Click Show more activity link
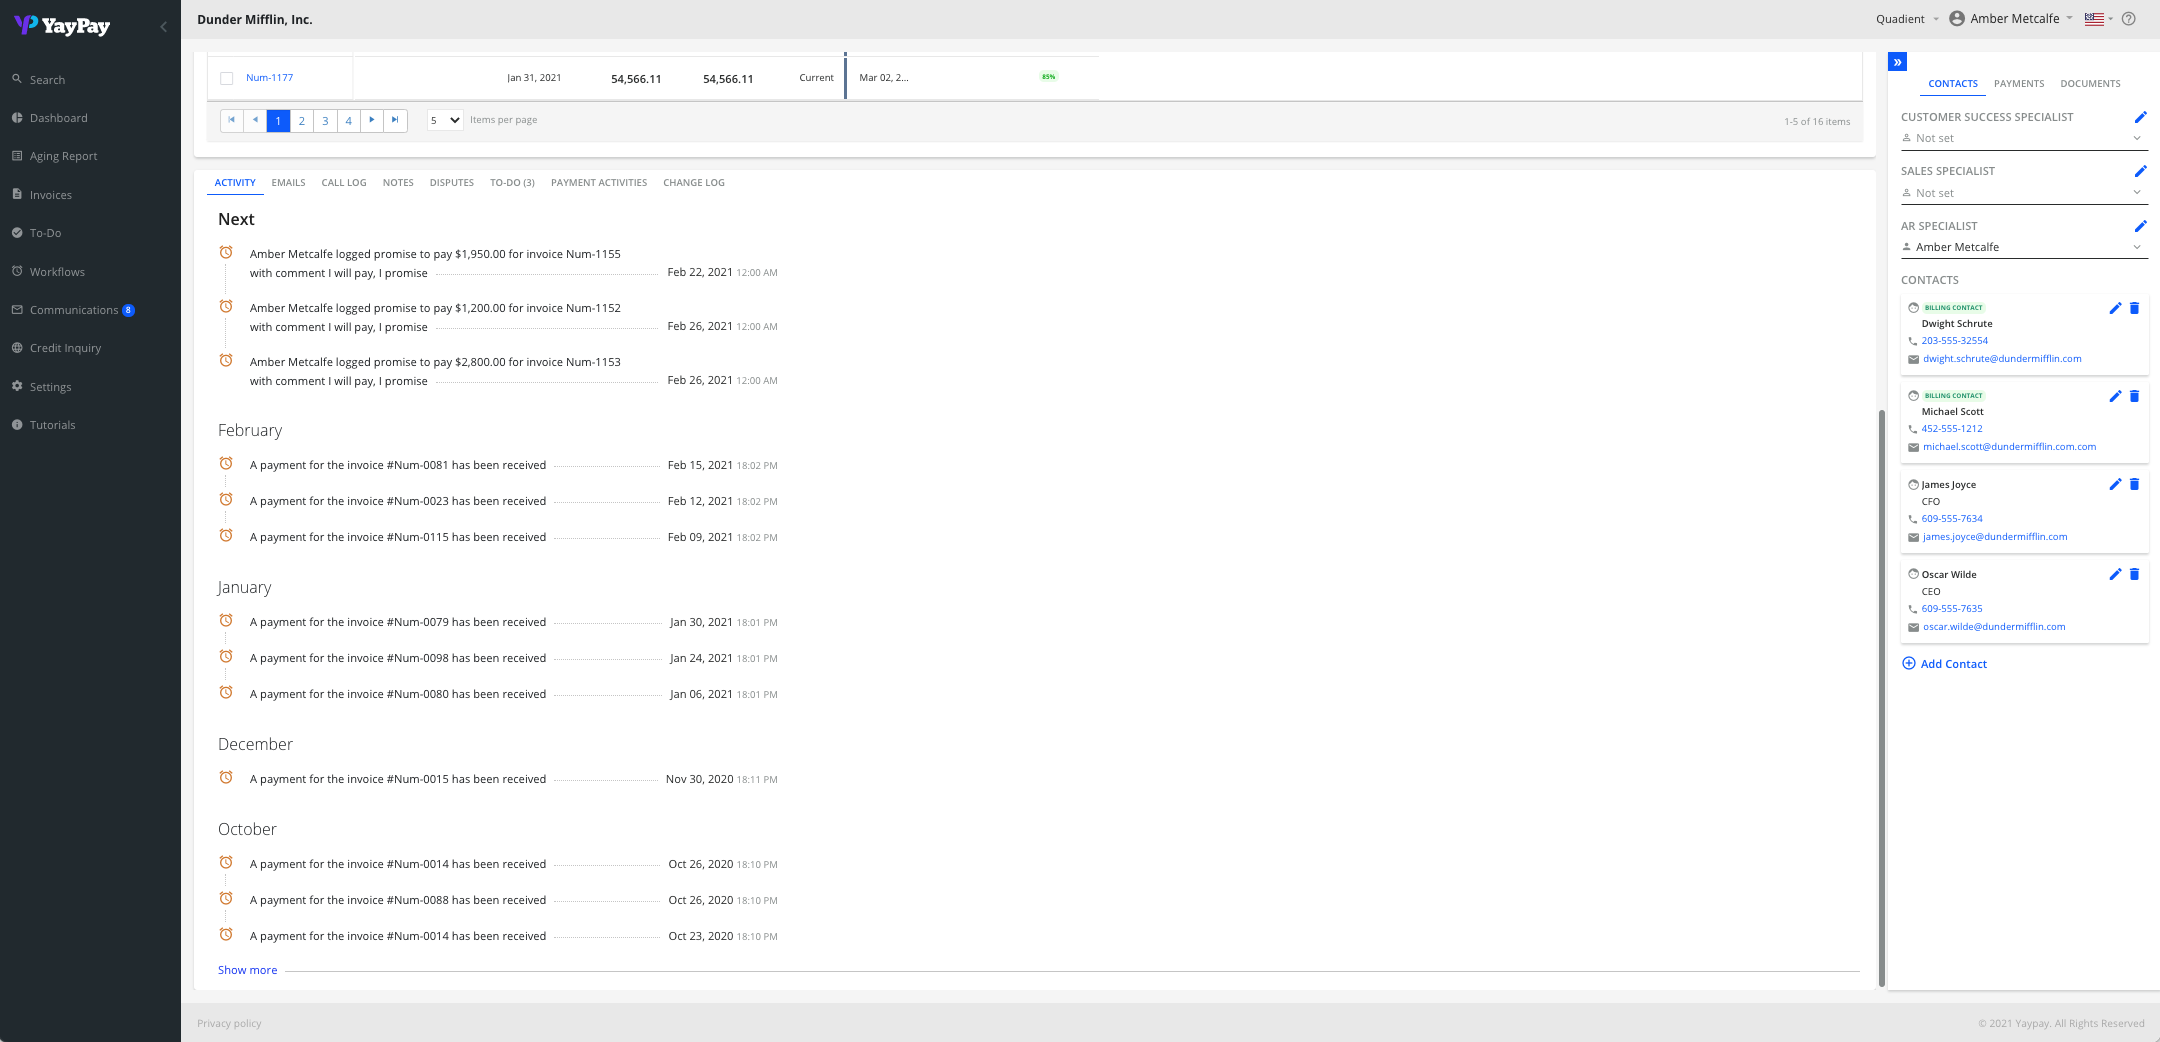The image size is (2160, 1042). [247, 970]
